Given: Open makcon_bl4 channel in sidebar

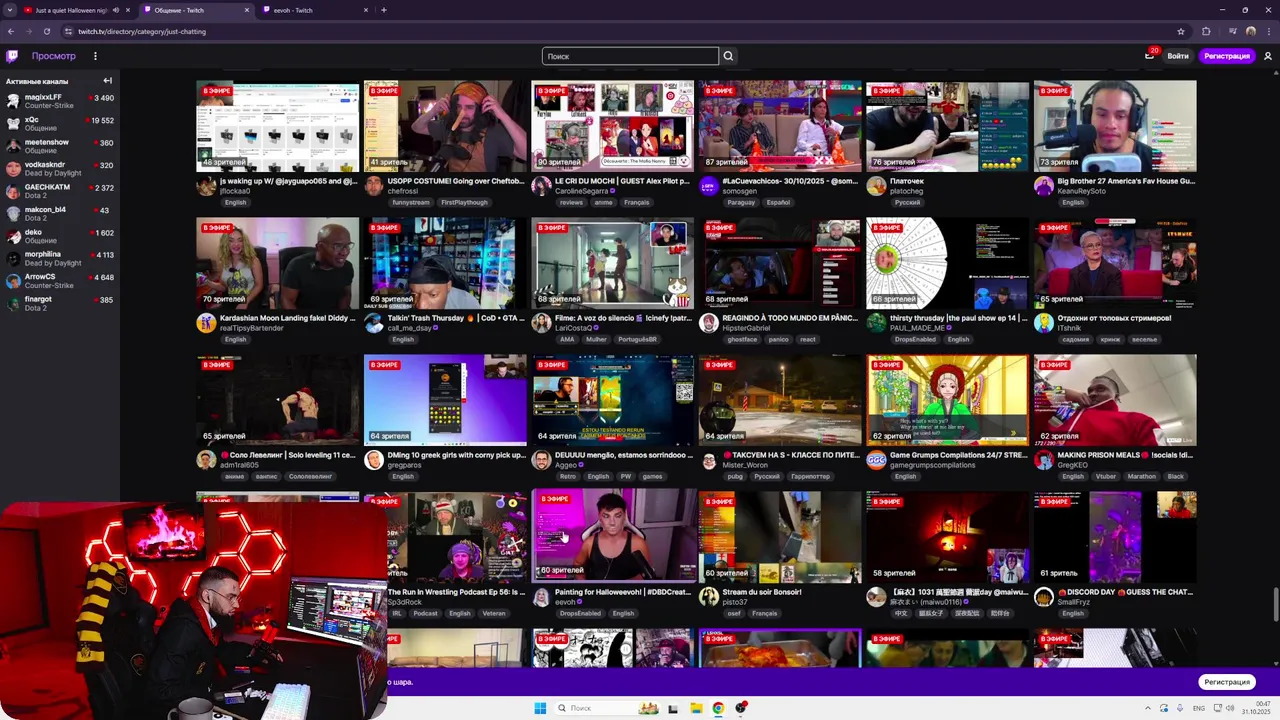Looking at the screenshot, I should (60, 214).
